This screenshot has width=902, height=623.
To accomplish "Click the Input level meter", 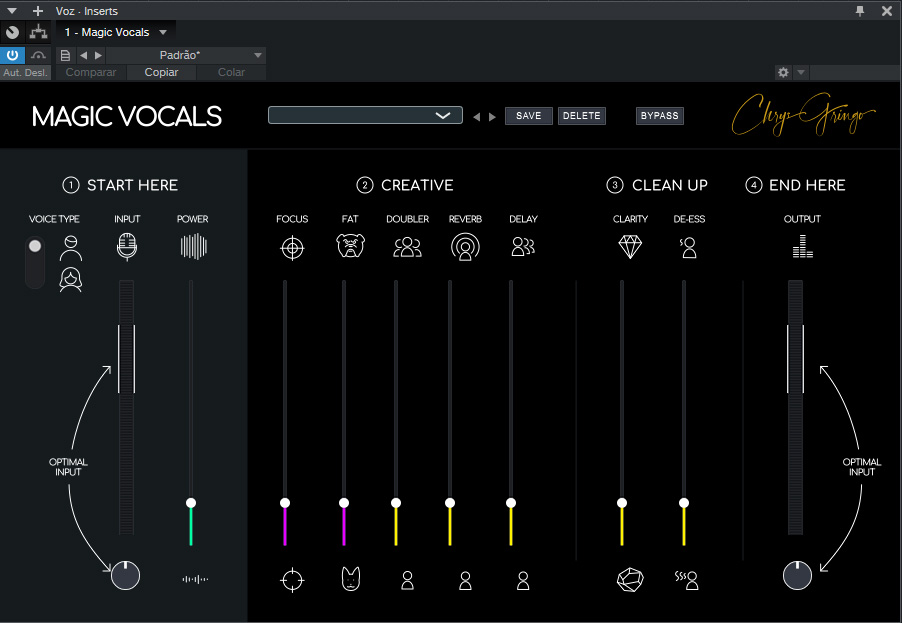I will pos(127,408).
